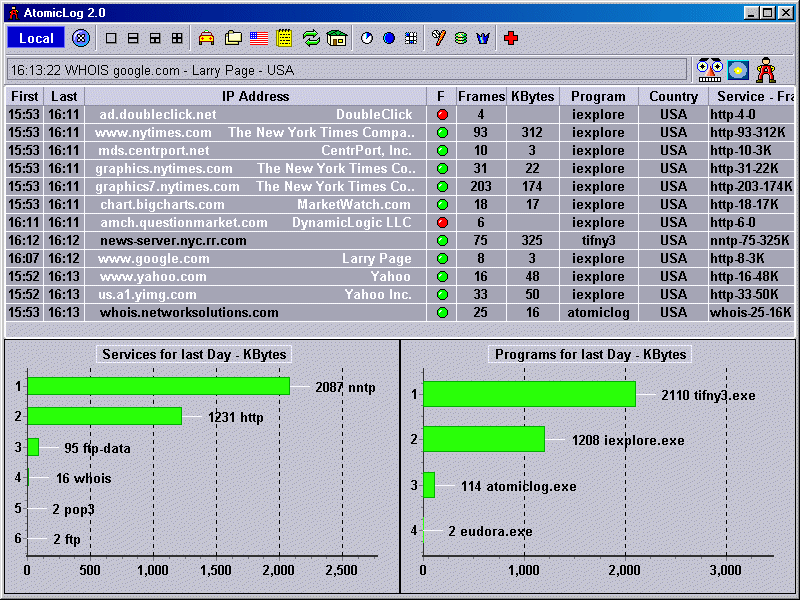Click the atomiclog program cell
Screen dimensions: 800x600
pos(598,312)
